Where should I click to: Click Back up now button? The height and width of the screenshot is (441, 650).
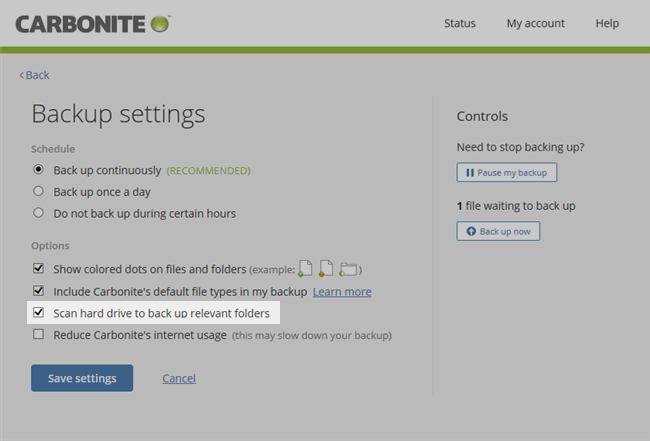498,231
